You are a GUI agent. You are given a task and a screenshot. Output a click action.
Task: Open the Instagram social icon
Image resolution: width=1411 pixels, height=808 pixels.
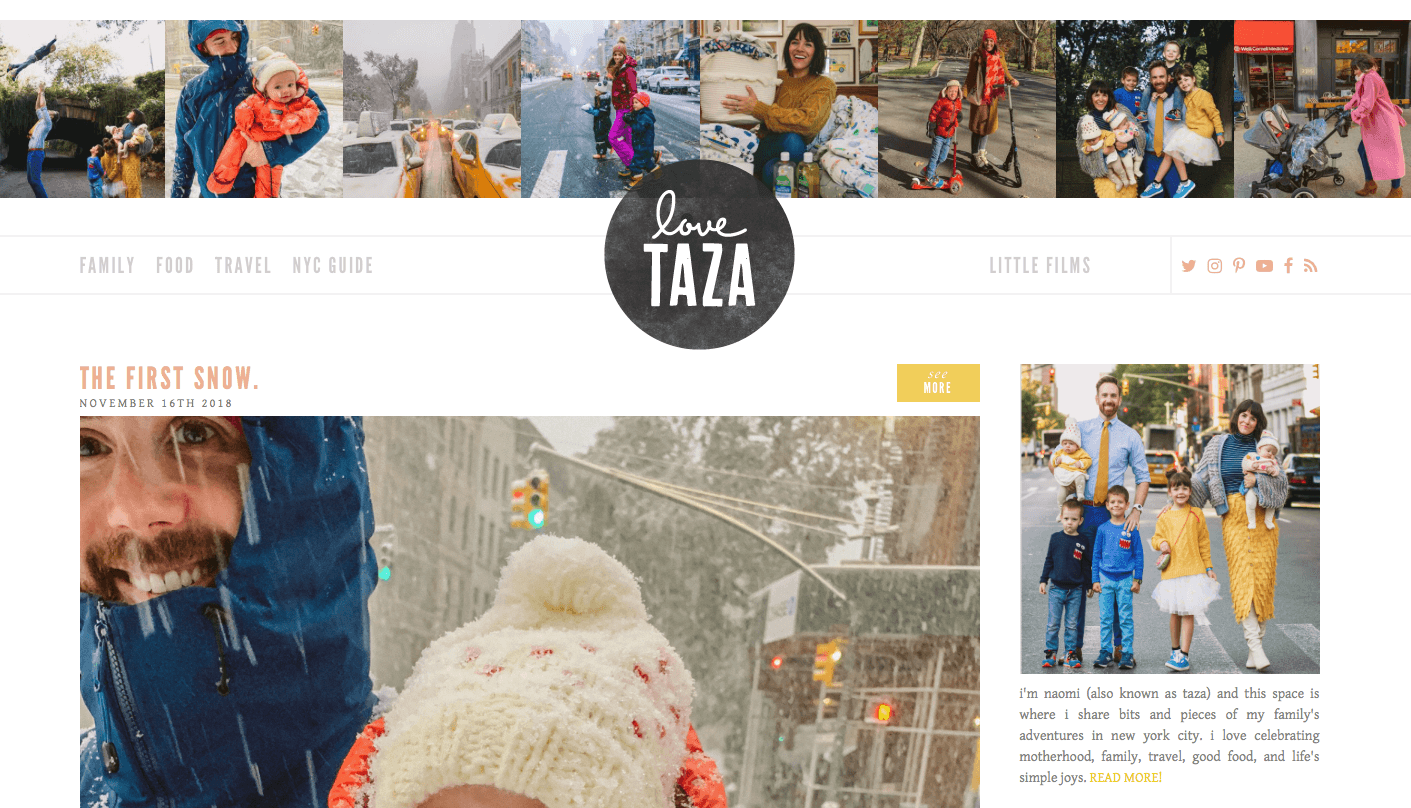click(1214, 266)
